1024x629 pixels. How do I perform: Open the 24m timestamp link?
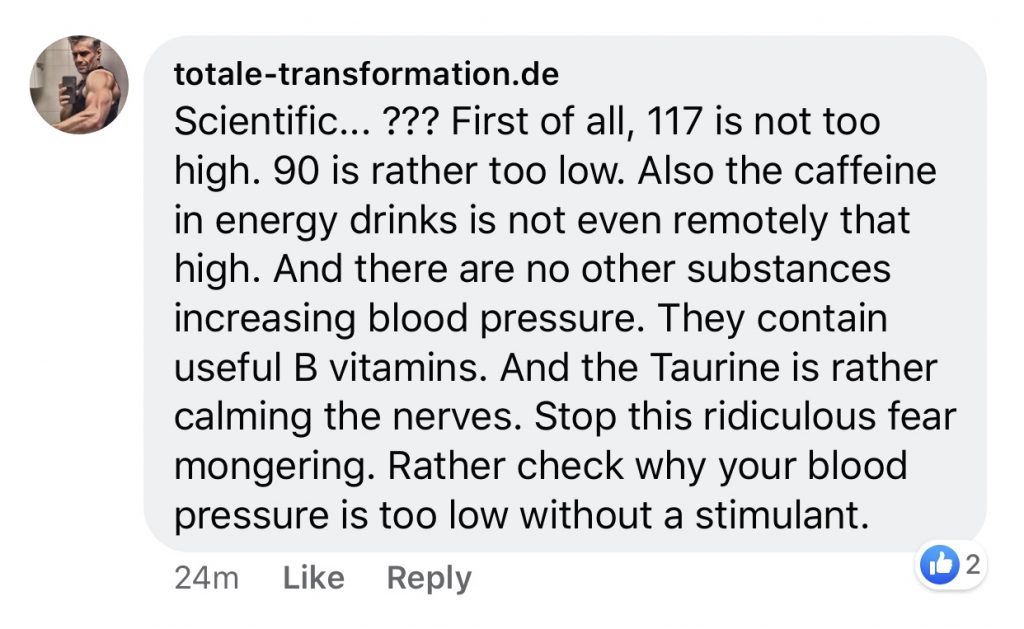pyautogui.click(x=206, y=579)
